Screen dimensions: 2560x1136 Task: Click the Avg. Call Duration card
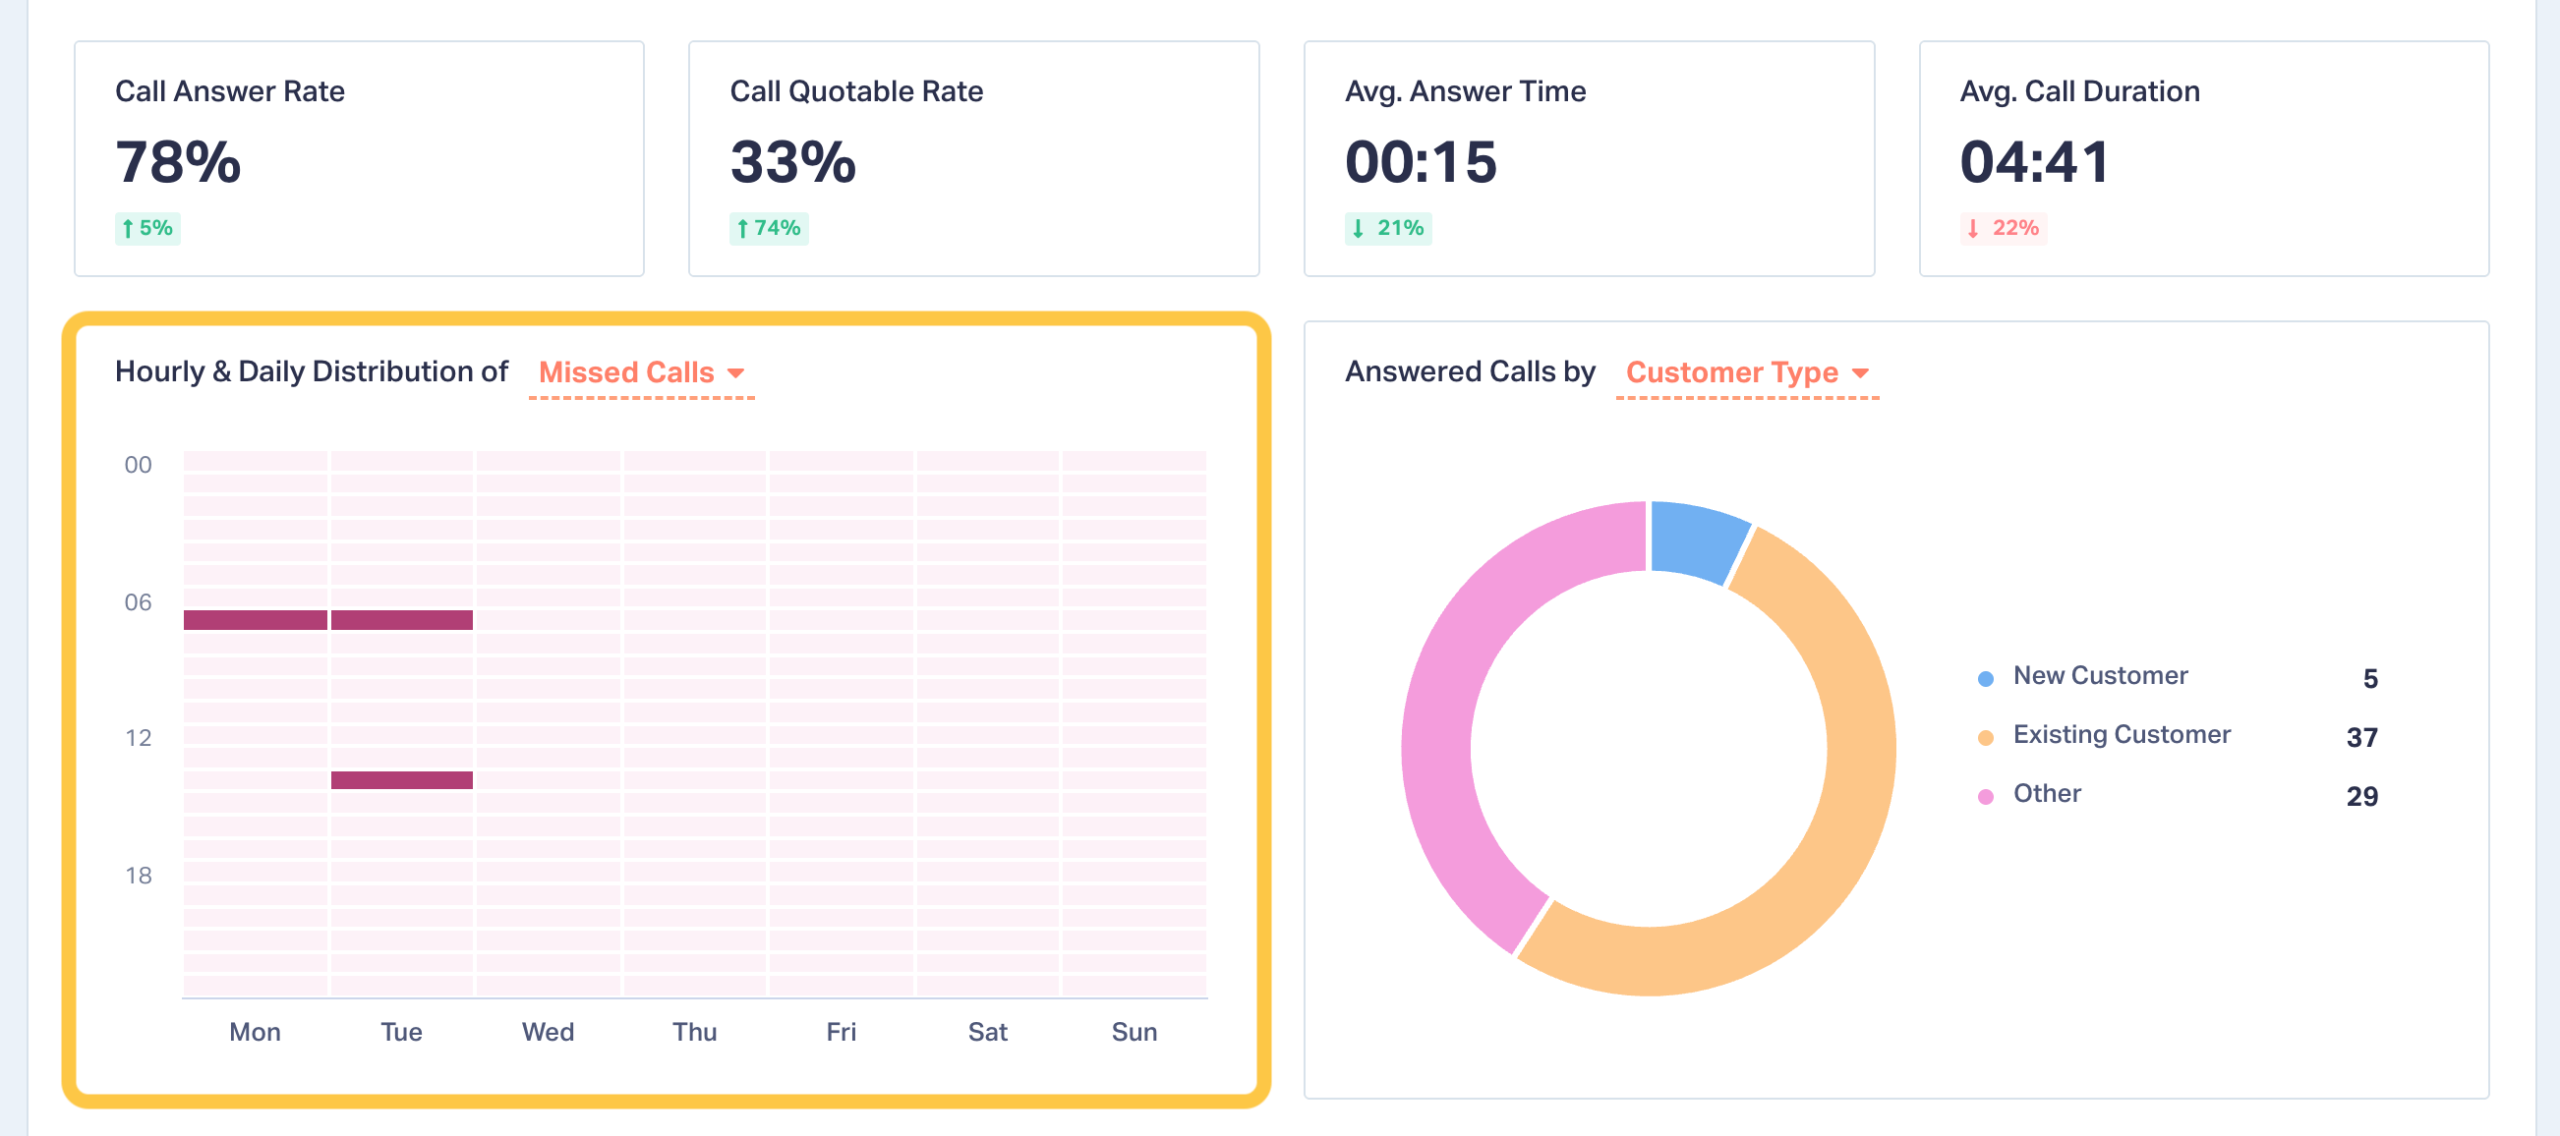[2203, 158]
